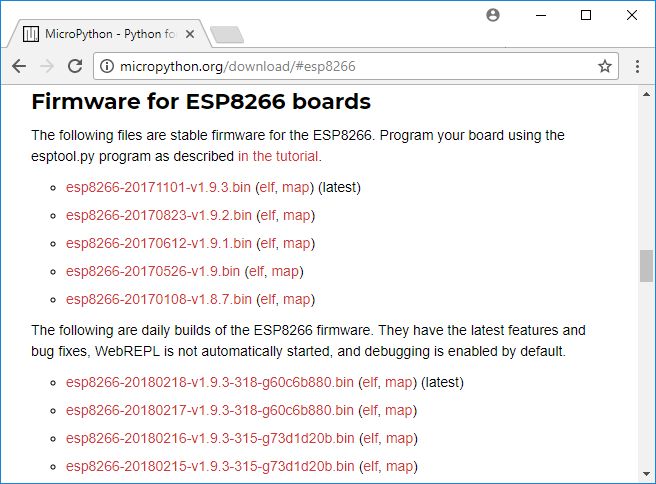Screen dimensions: 656x484
Task: Open map link for v1.9.1 firmware
Action: coord(297,243)
